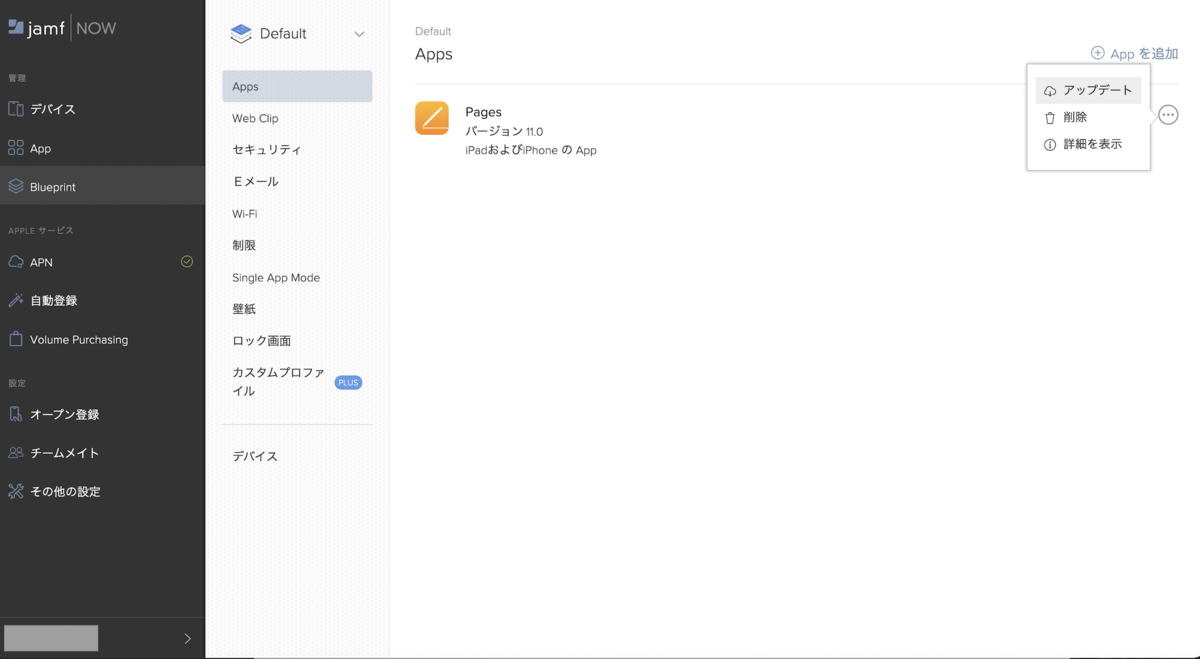The image size is (1200, 659).
Task: Choose 削除 from the context menu
Action: (x=1088, y=117)
